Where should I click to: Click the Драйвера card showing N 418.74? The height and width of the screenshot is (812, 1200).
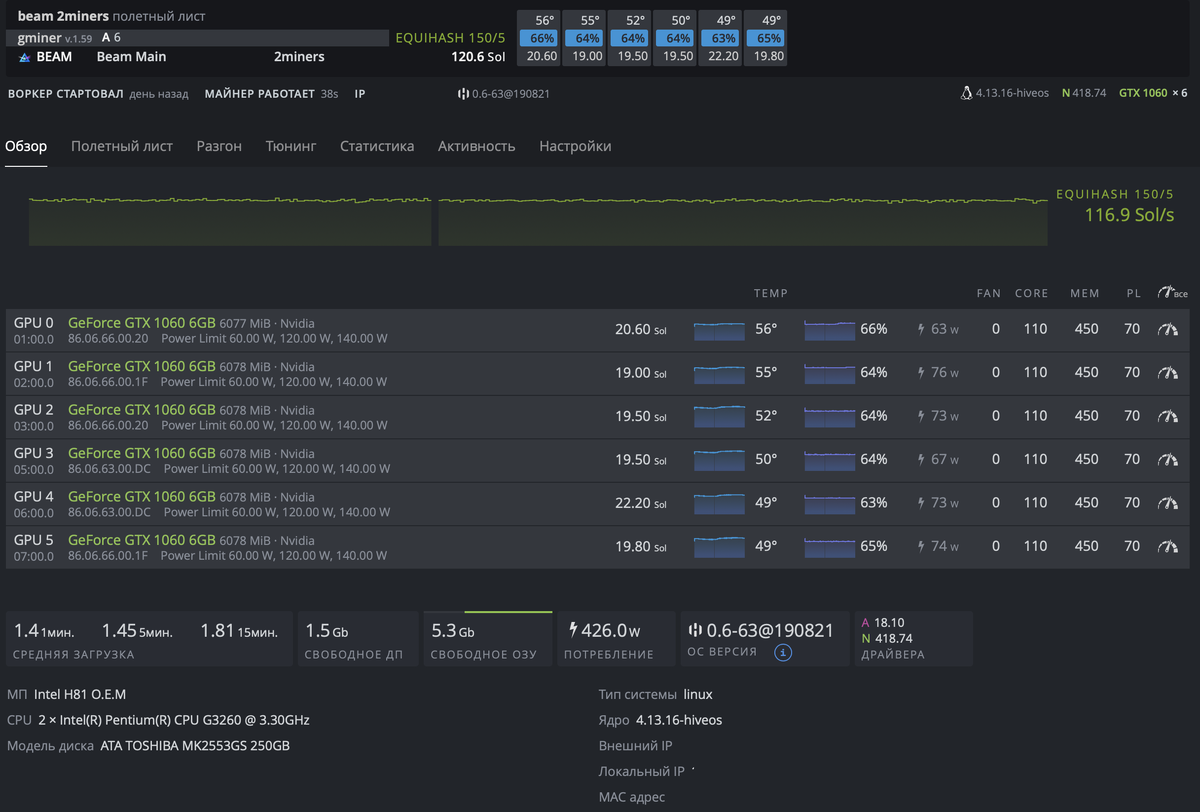pos(913,639)
